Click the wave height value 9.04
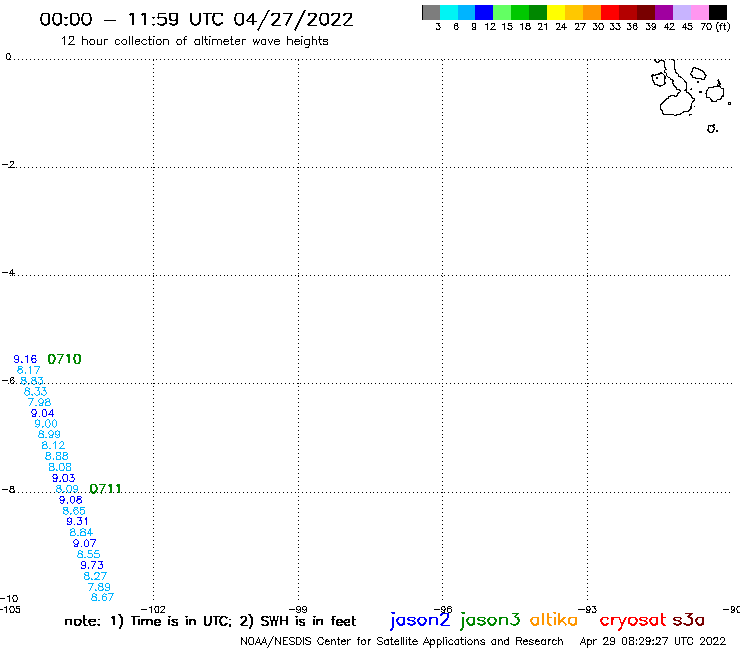 pyautogui.click(x=42, y=413)
